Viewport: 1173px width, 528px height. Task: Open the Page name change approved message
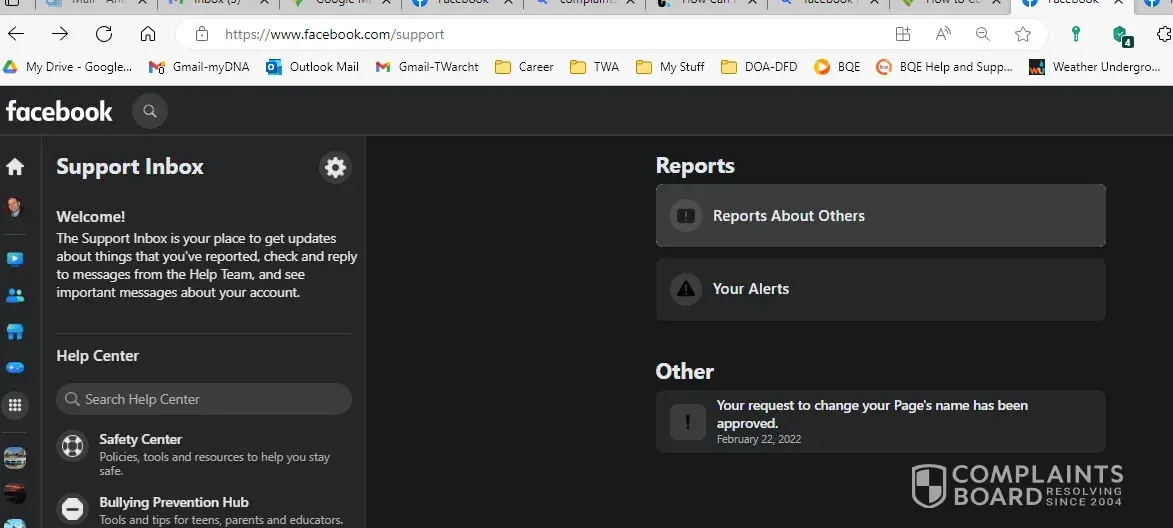click(880, 421)
